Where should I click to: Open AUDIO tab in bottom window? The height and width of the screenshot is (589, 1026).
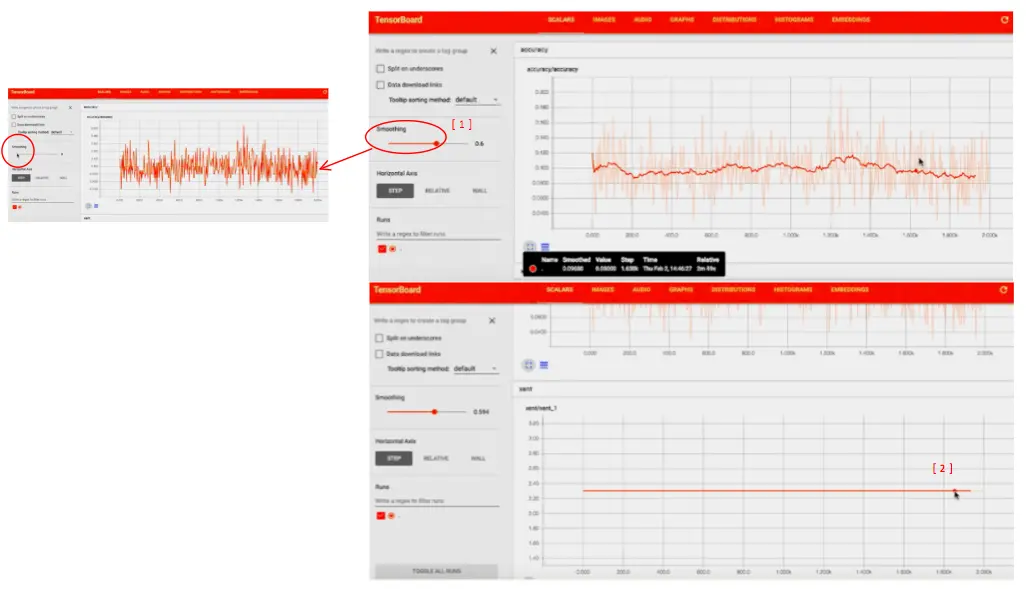641,289
